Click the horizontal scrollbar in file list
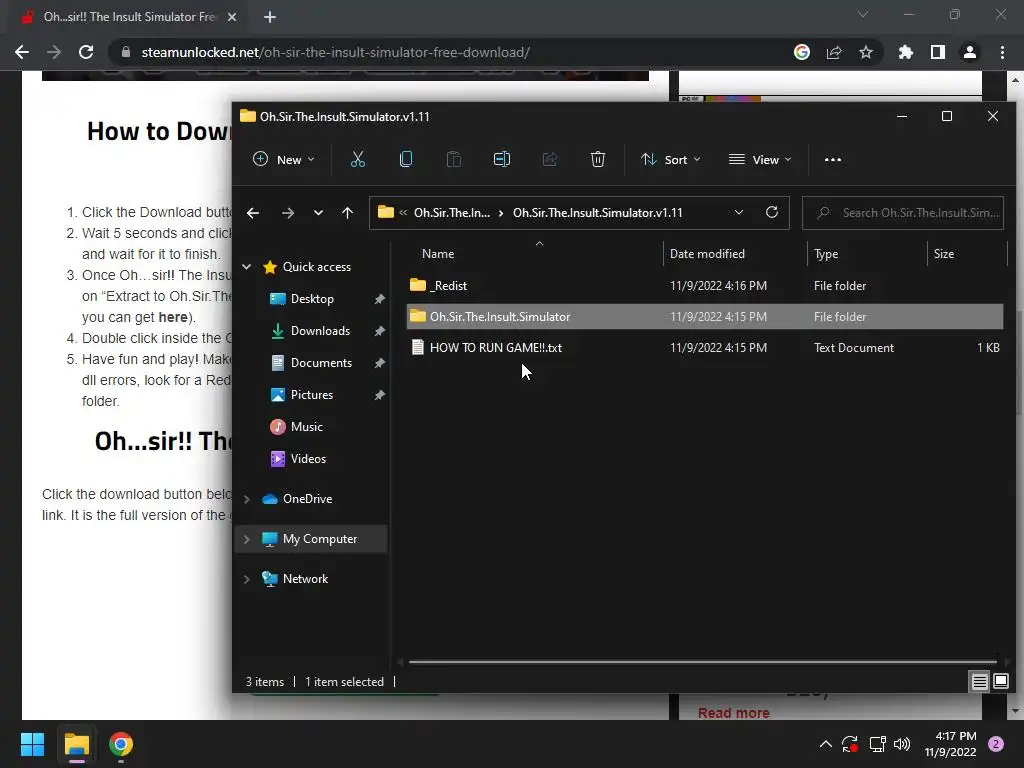 coord(702,662)
